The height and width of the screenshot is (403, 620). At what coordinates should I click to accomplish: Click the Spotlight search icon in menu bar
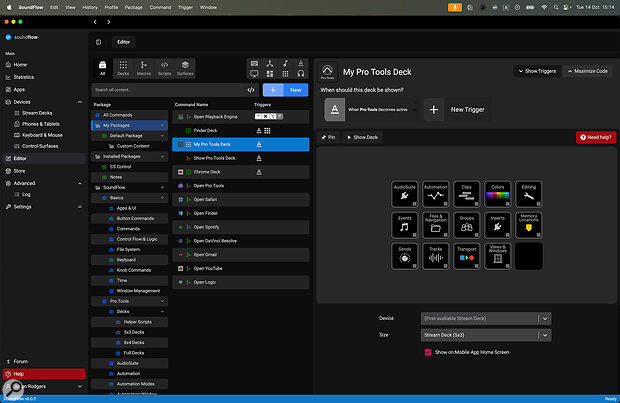[x=556, y=7]
